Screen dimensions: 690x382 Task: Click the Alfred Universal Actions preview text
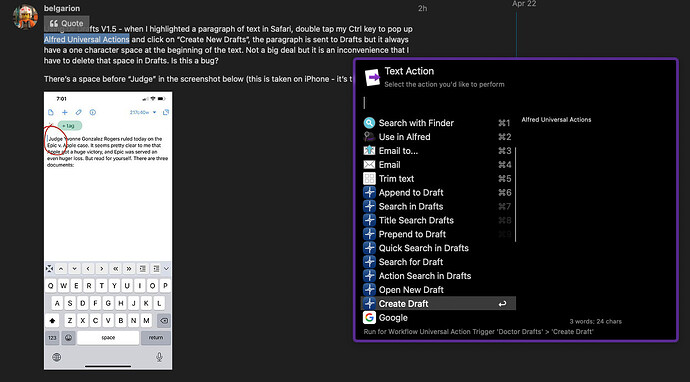tap(556, 120)
